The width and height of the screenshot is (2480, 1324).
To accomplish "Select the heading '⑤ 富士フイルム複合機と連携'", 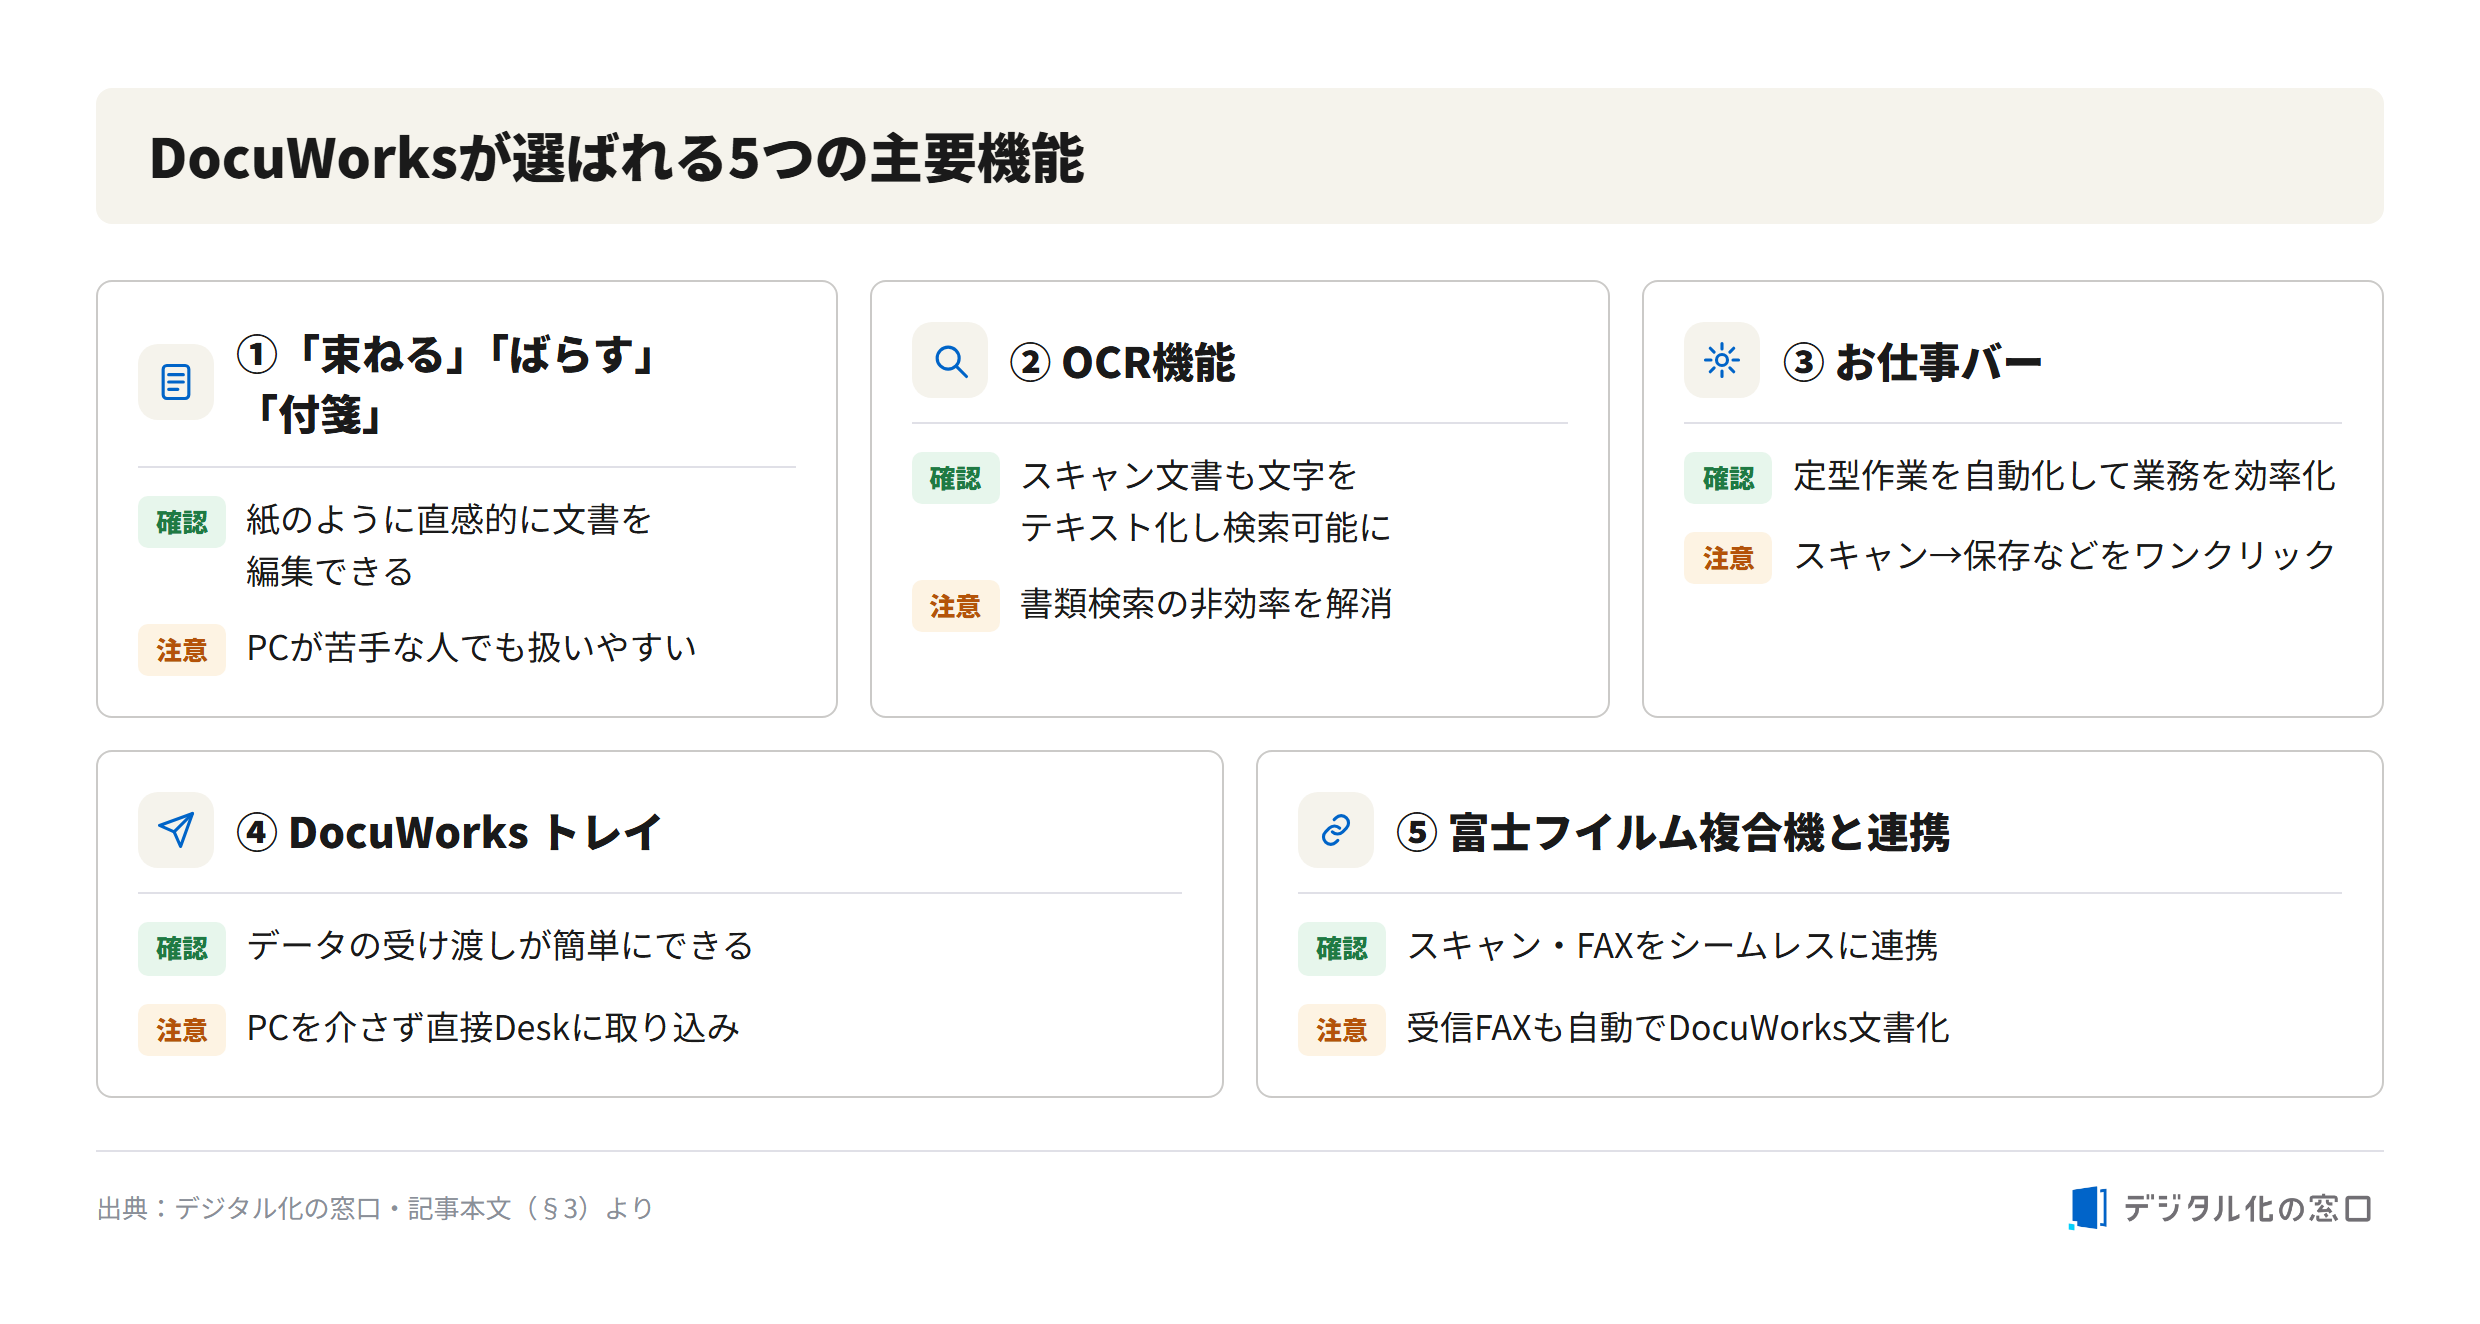I will click(x=1673, y=832).
